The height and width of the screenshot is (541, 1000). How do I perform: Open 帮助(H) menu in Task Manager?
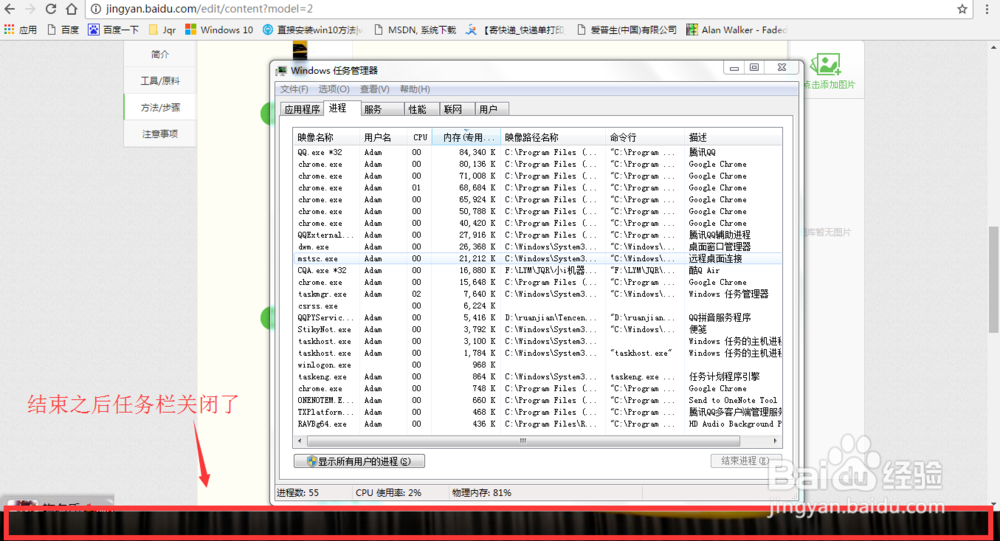click(x=415, y=89)
